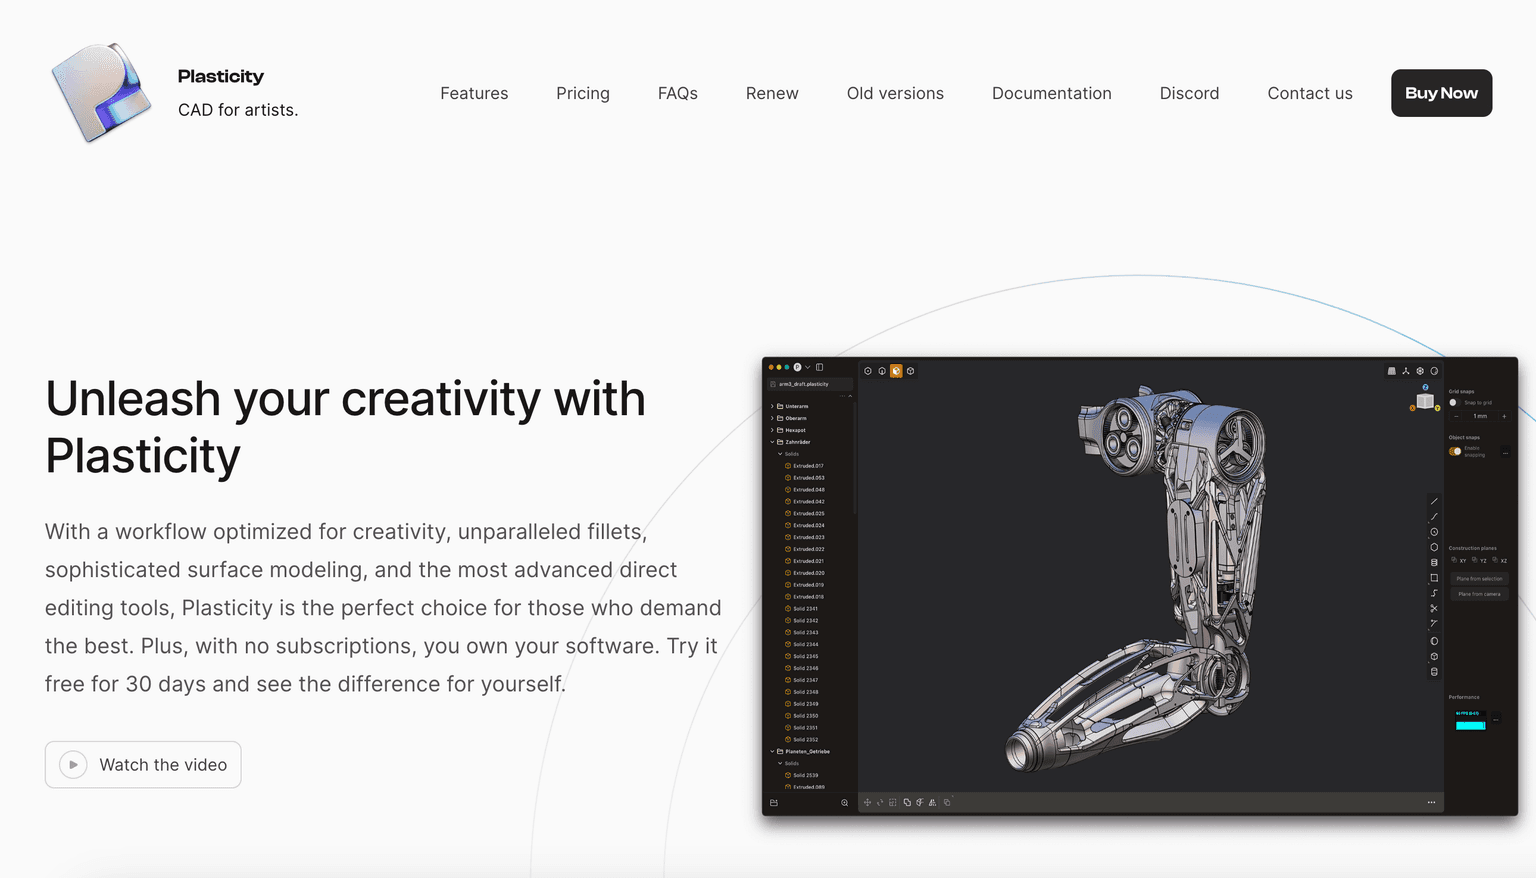This screenshot has width=1536, height=878.
Task: Expand the Hexapot folder in the outliner
Action: tap(772, 430)
